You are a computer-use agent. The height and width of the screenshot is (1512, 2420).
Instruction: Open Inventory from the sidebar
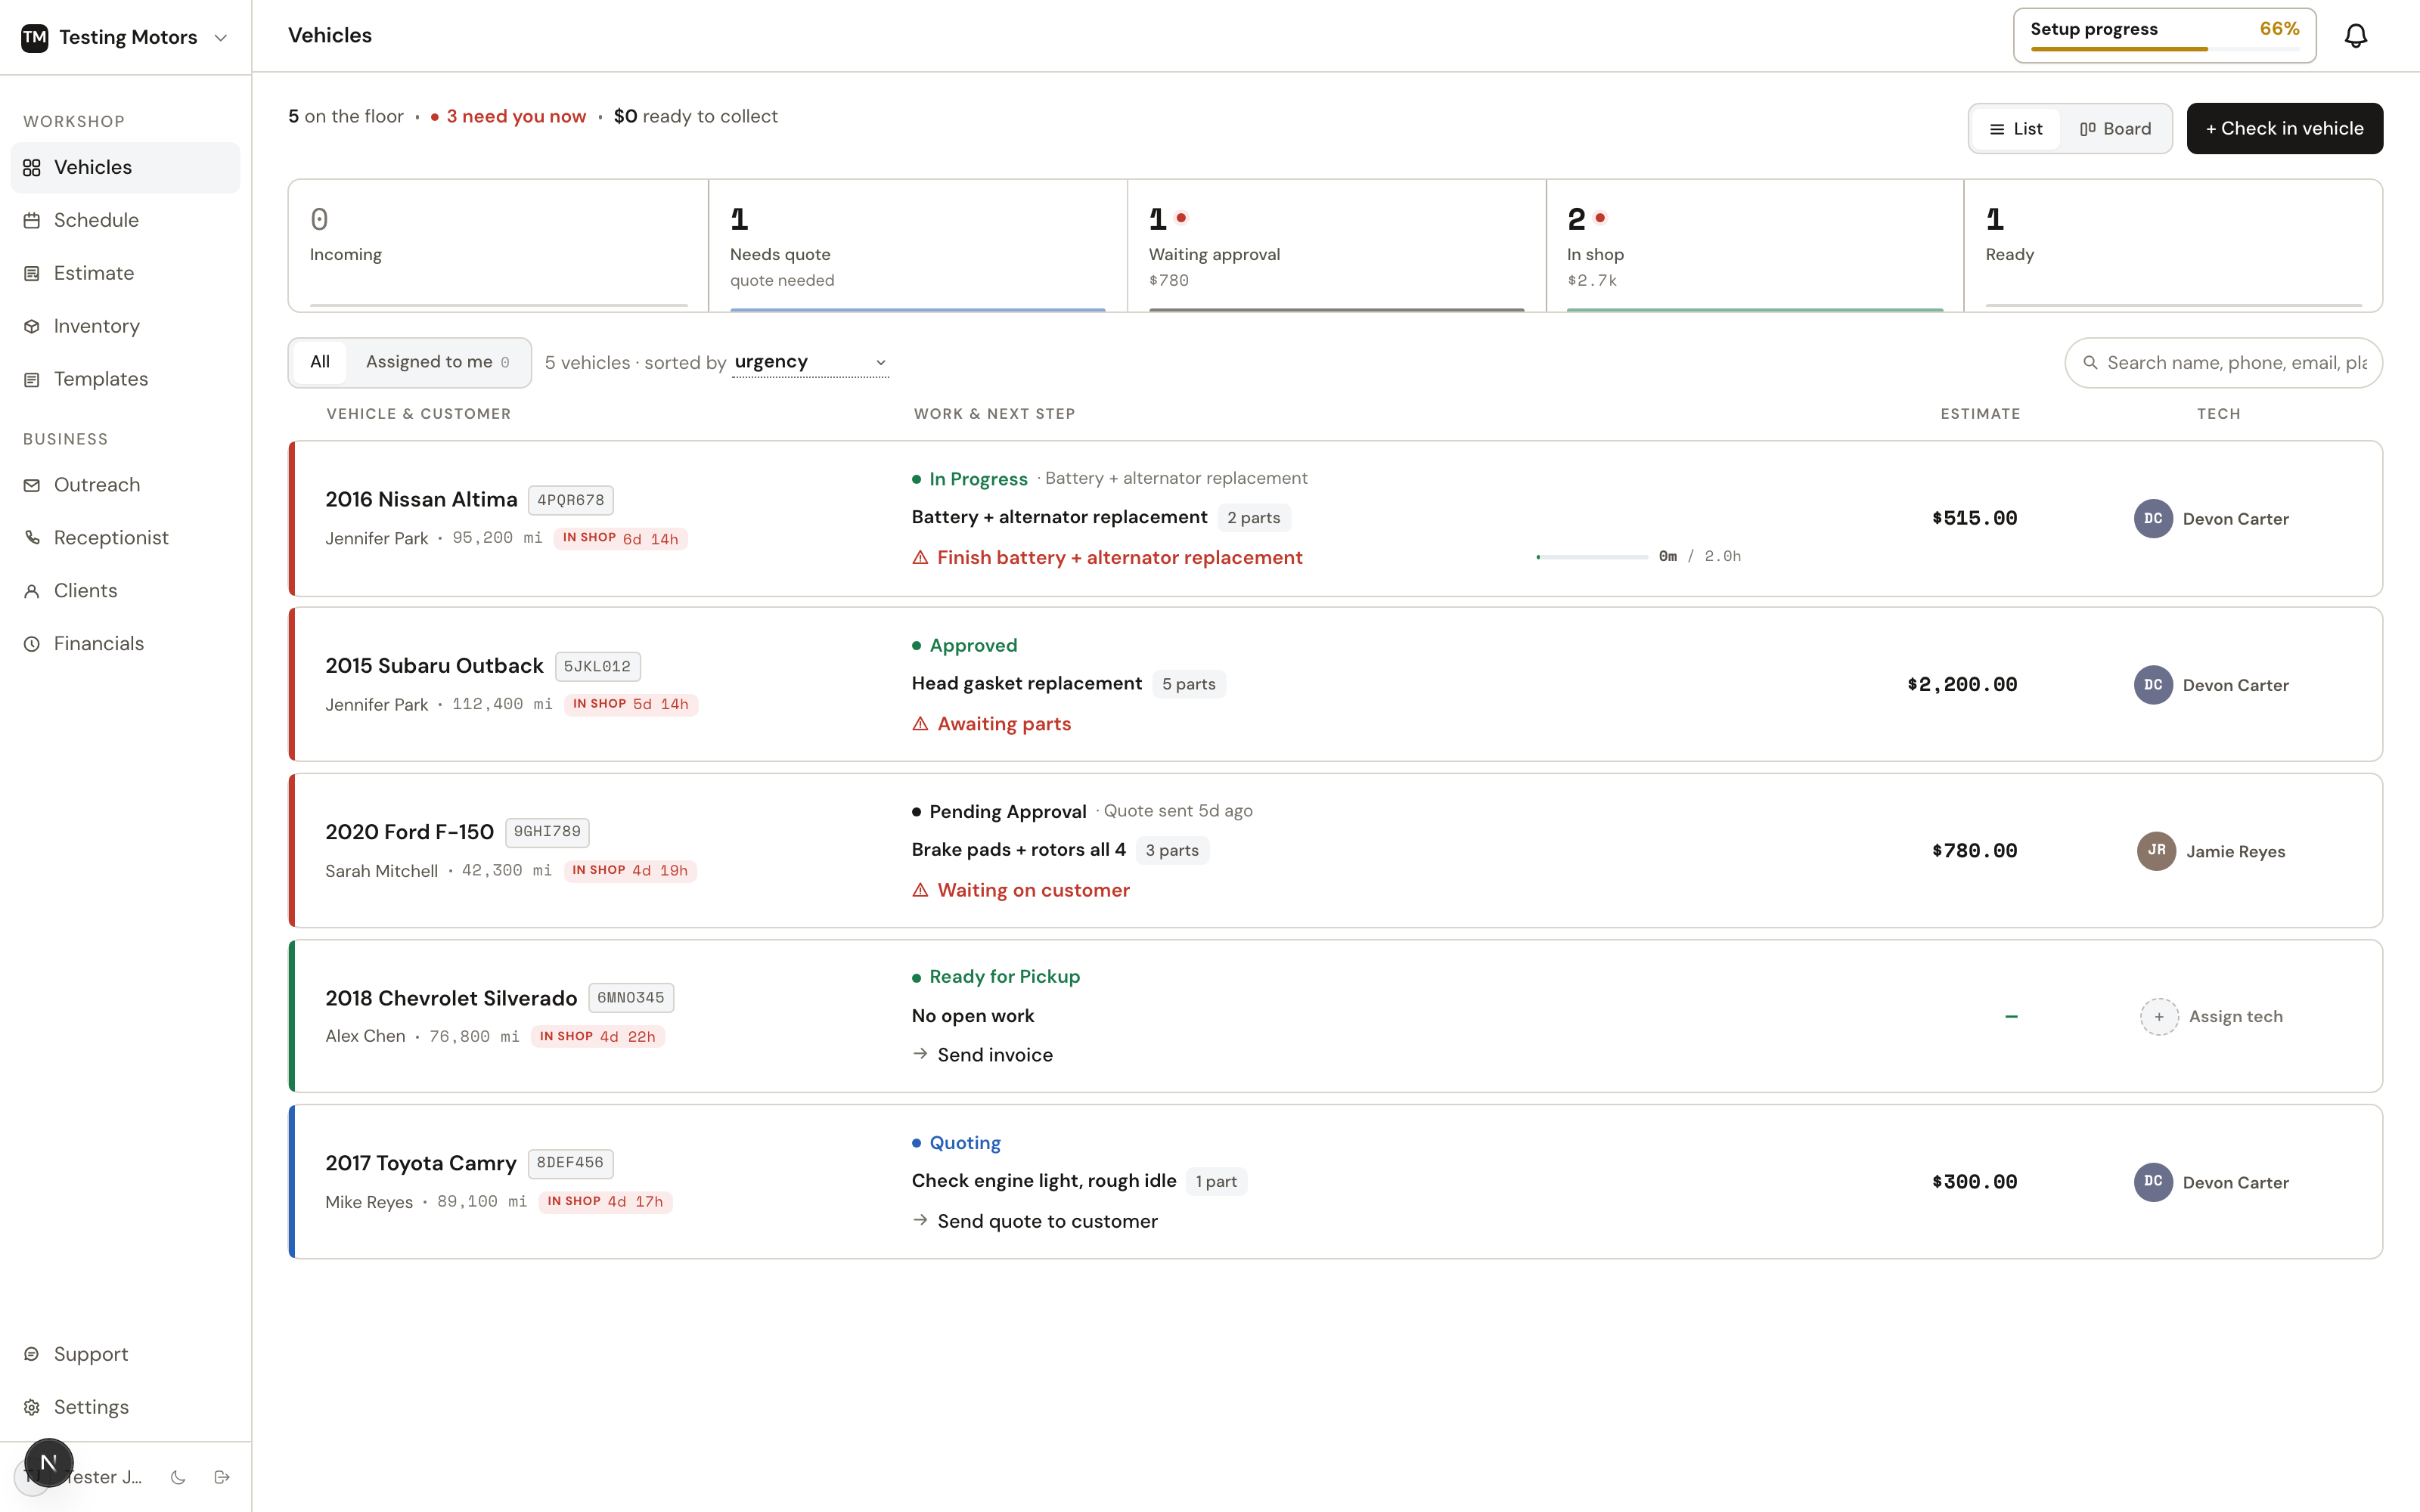click(x=125, y=326)
